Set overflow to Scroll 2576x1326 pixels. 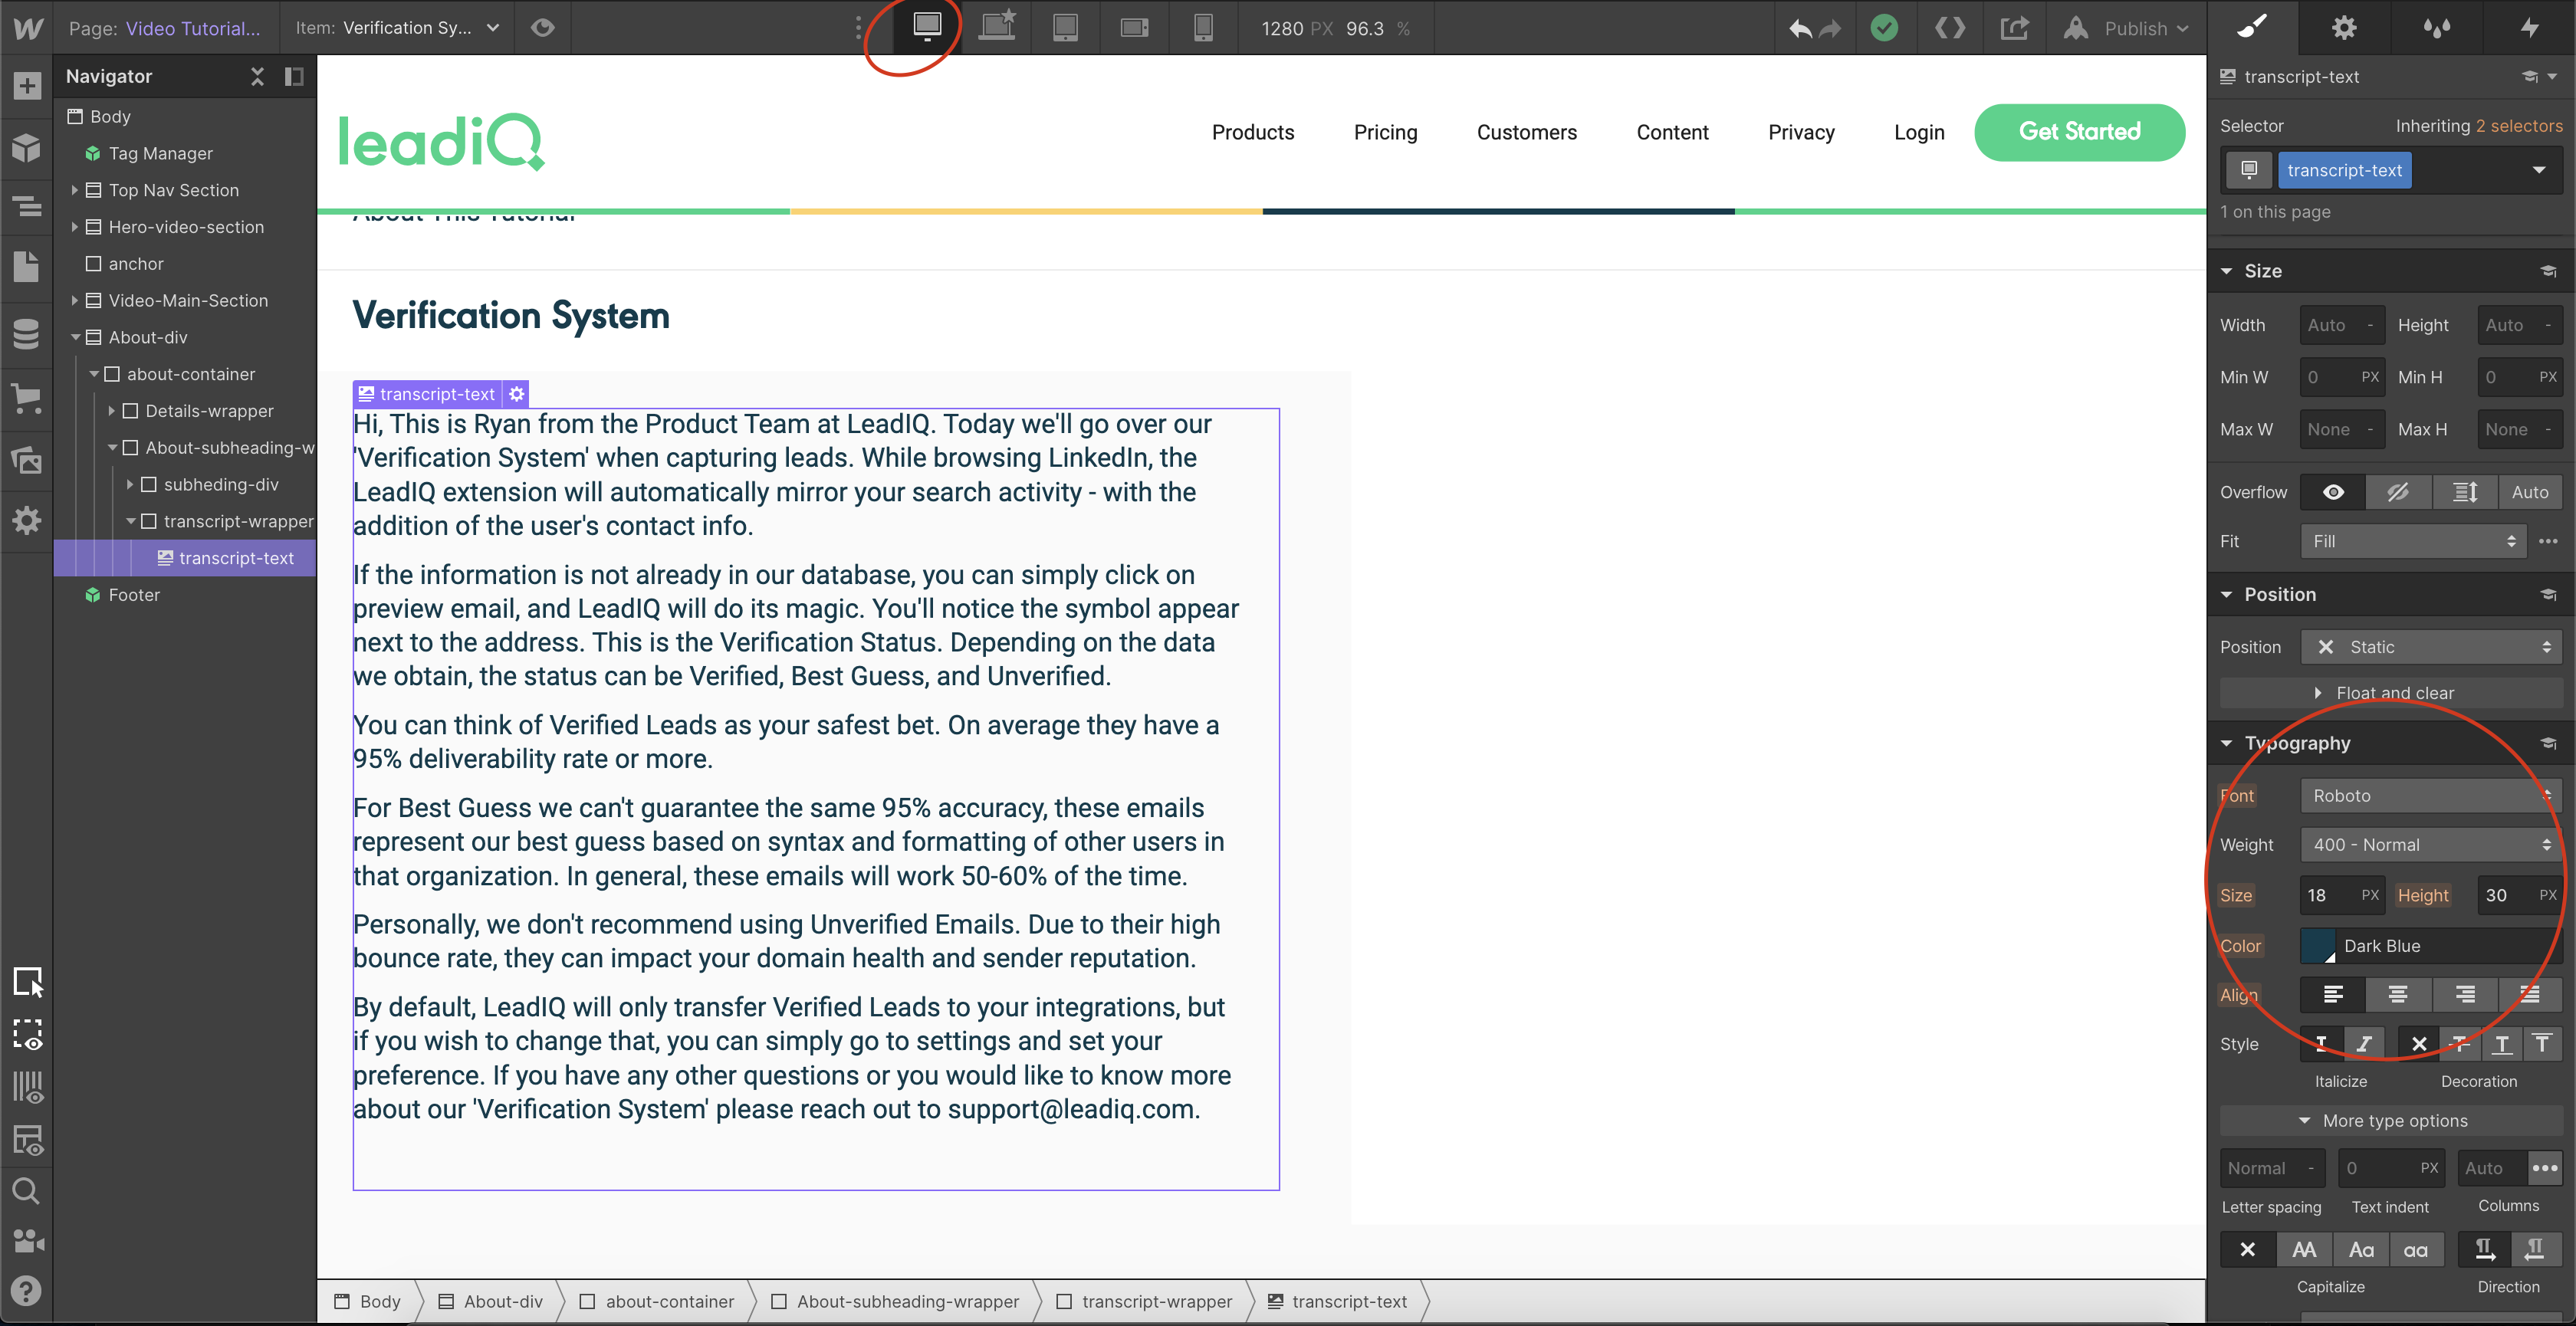(x=2464, y=492)
